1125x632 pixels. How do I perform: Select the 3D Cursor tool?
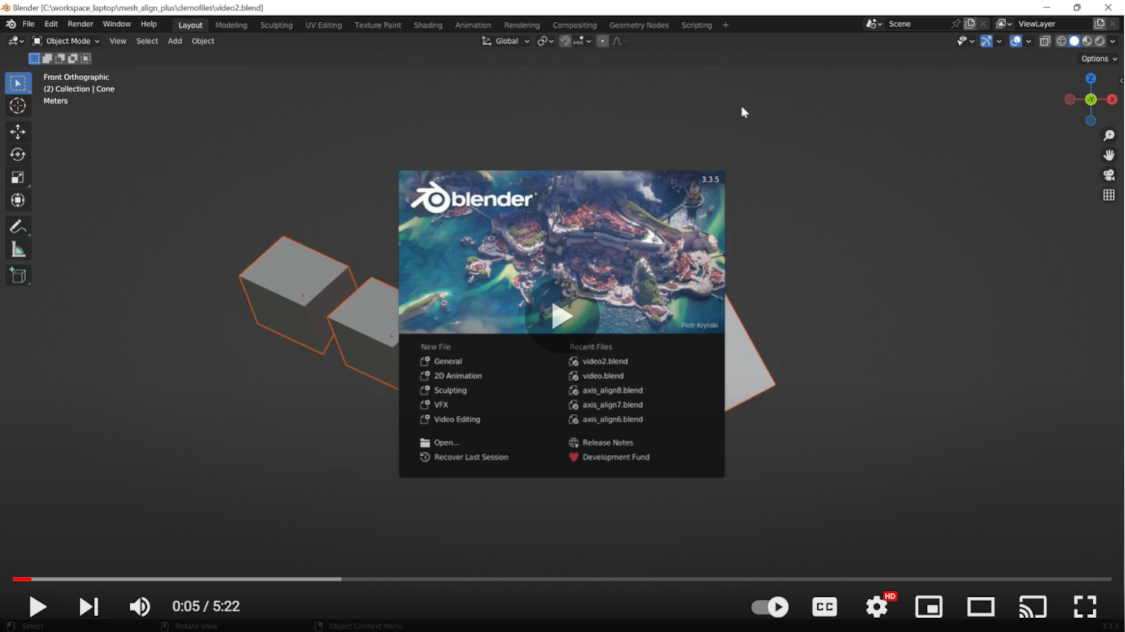coord(18,106)
